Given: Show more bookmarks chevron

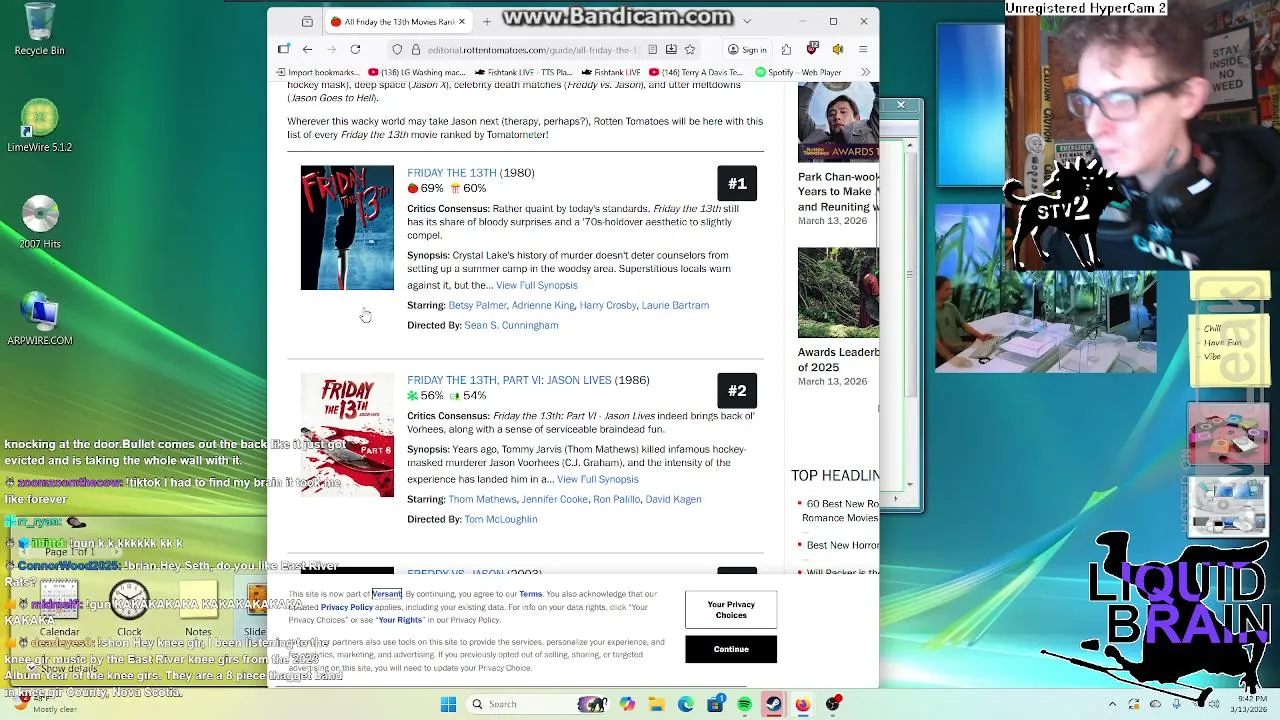Looking at the screenshot, I should (865, 72).
